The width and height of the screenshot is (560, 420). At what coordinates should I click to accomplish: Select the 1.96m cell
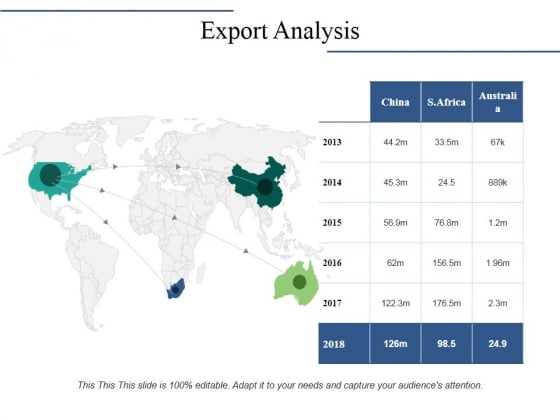pyautogui.click(x=498, y=263)
